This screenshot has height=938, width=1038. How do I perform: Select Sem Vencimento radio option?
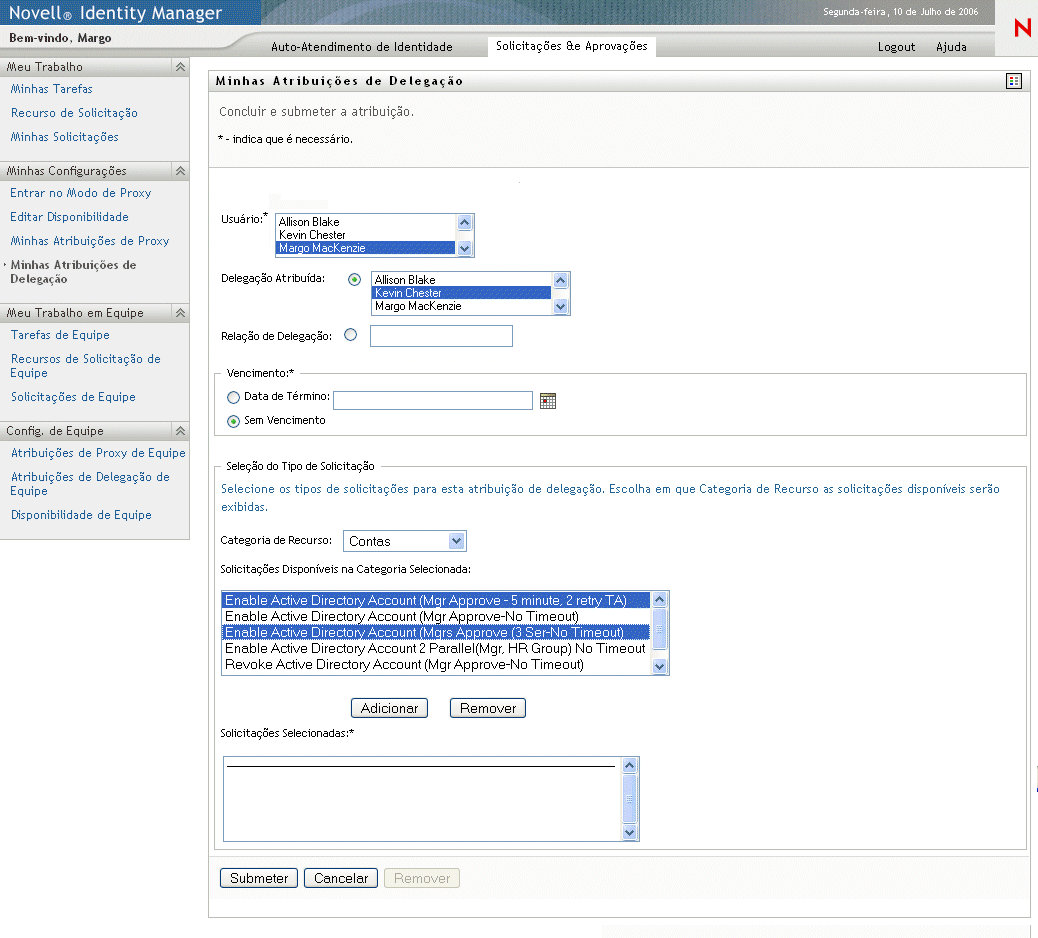coord(234,421)
